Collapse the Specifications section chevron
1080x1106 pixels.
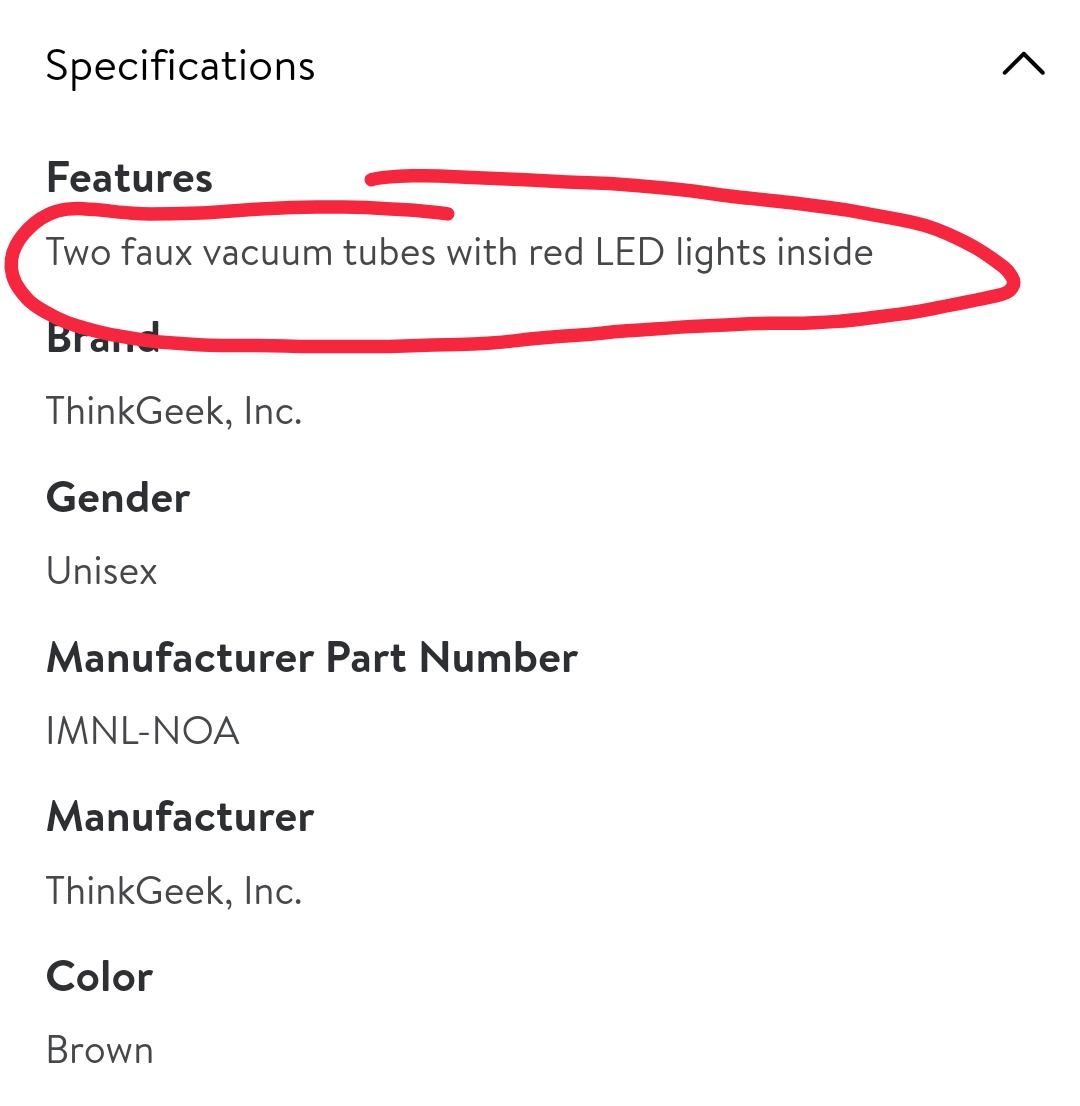[x=1023, y=63]
